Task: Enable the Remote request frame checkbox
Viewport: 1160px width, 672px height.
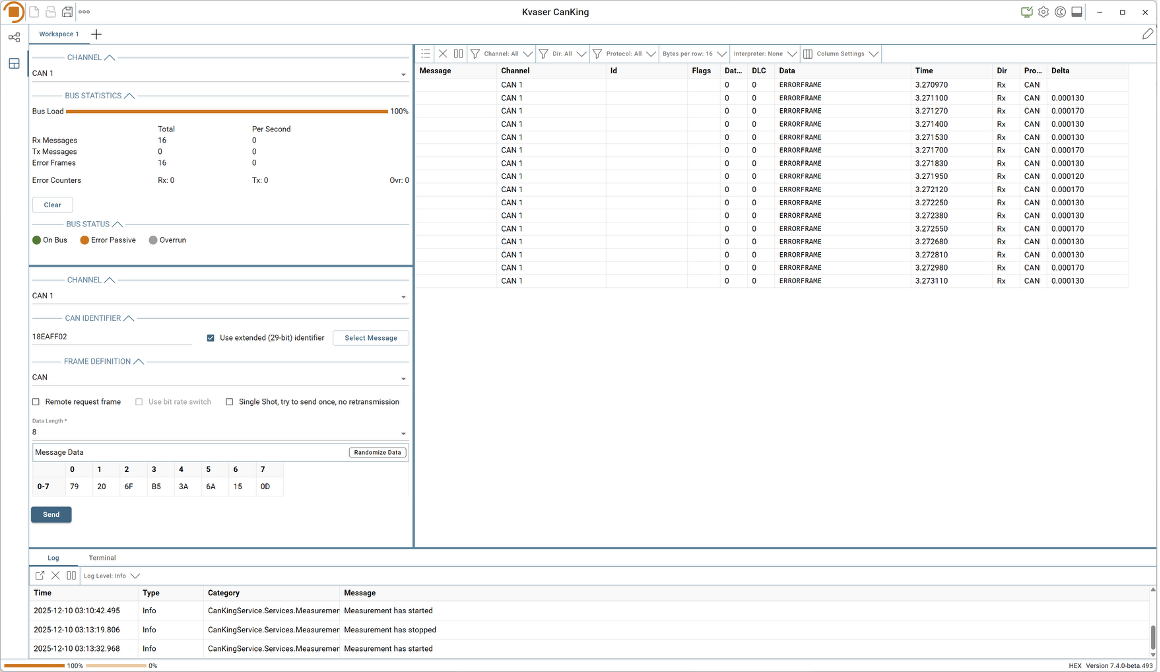Action: pos(37,402)
